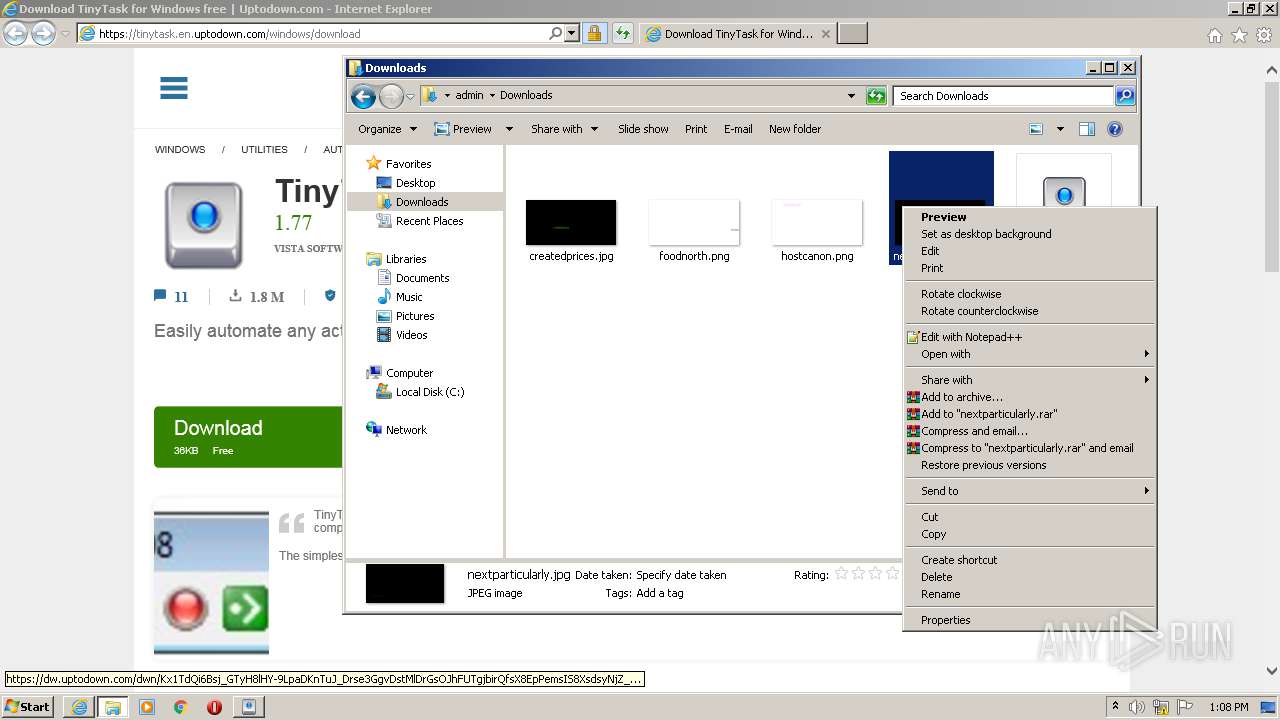The height and width of the screenshot is (720, 1280).
Task: Click the Explorer forward arrow button
Action: [x=391, y=96]
